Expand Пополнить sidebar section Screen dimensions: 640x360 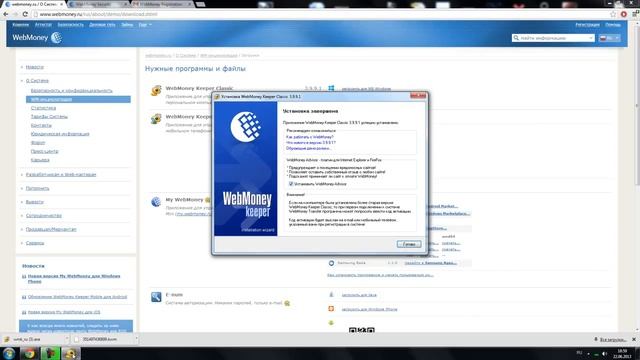coord(38,189)
